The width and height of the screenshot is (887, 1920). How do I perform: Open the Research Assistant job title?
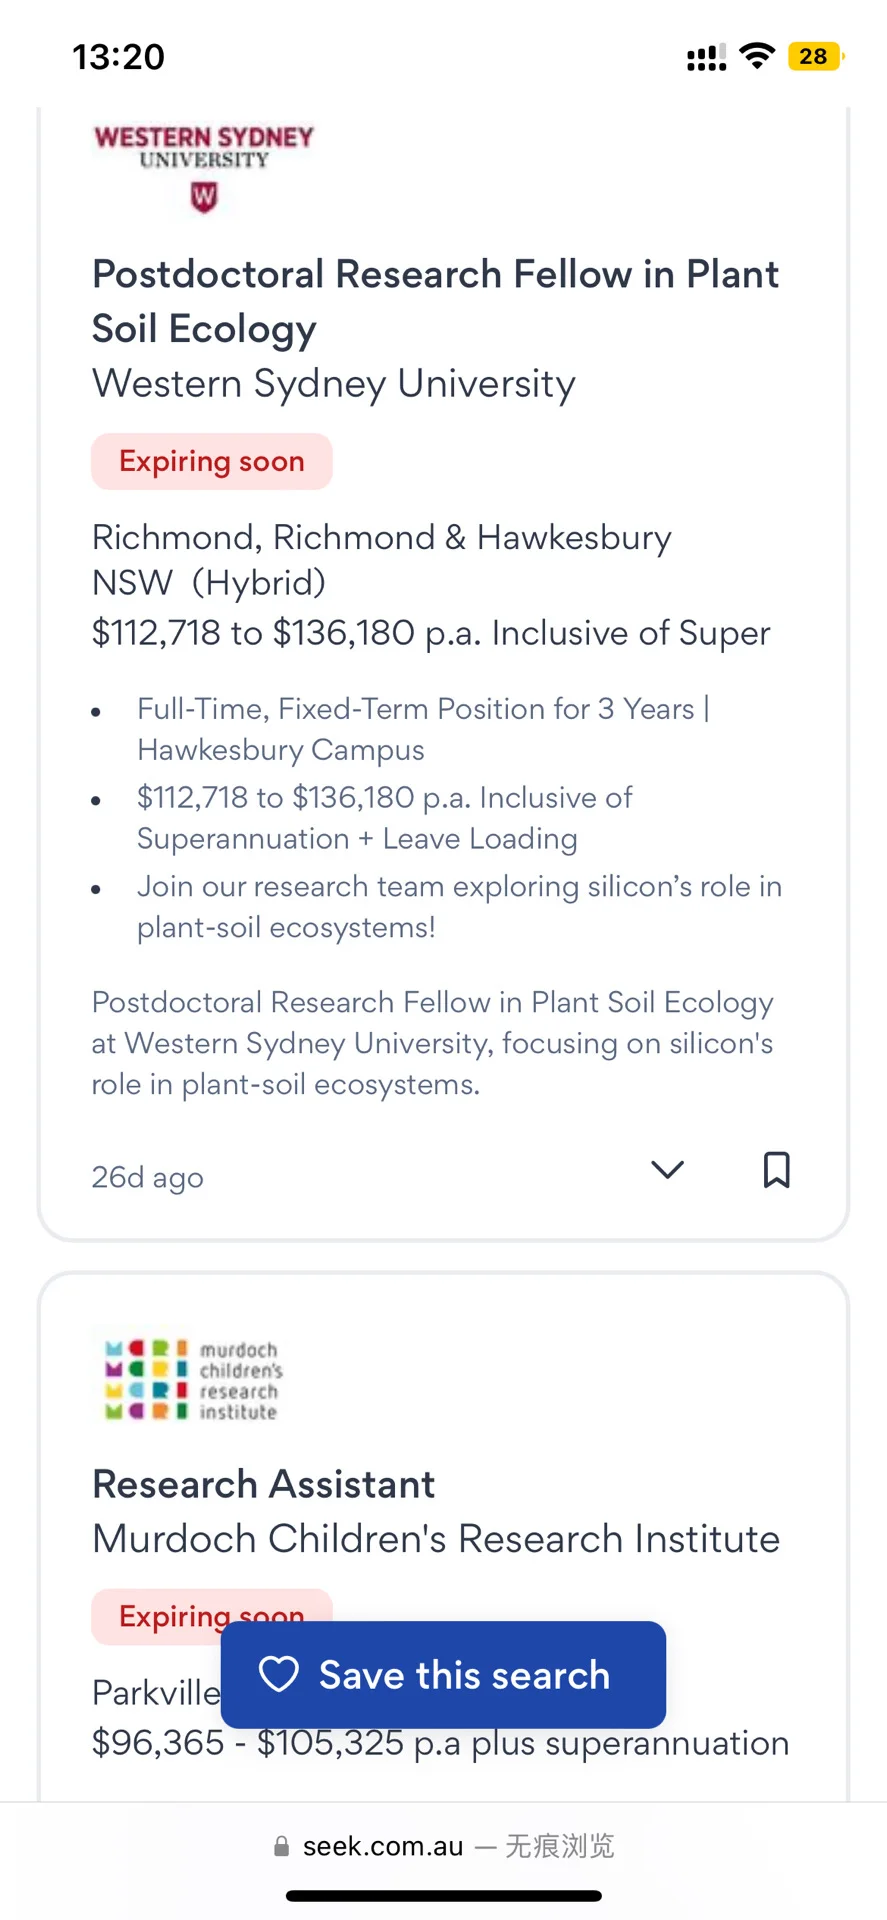(263, 1484)
